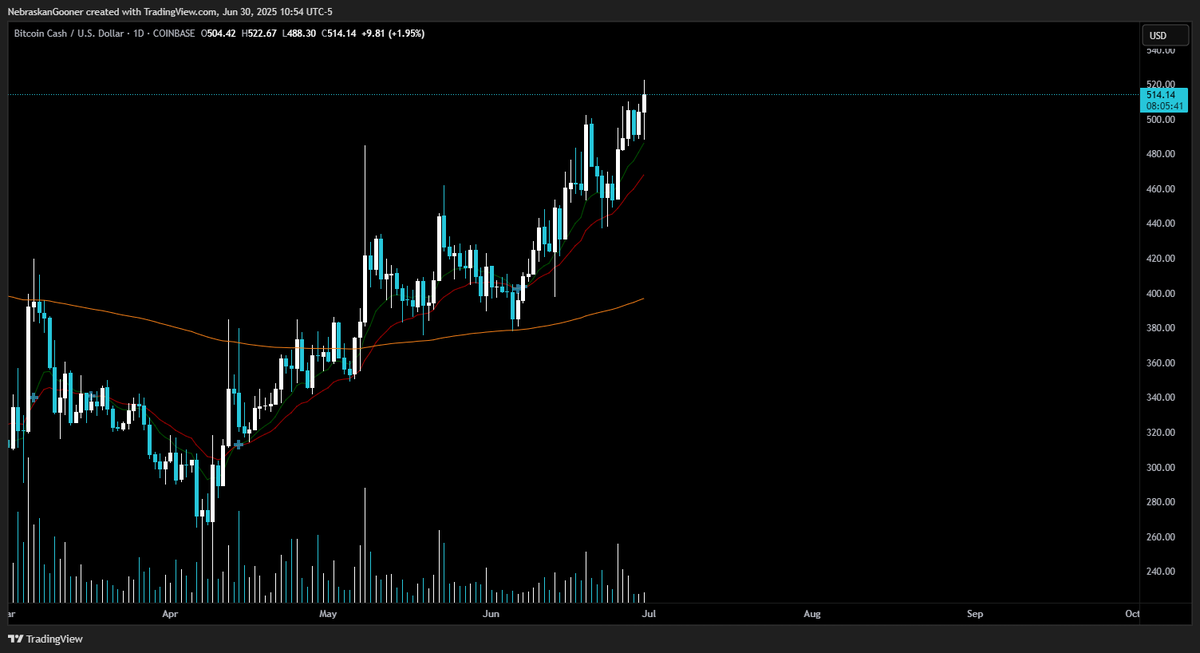Click the TradingView logo at bottom left
The width and height of the screenshot is (1200, 653).
[x=46, y=639]
